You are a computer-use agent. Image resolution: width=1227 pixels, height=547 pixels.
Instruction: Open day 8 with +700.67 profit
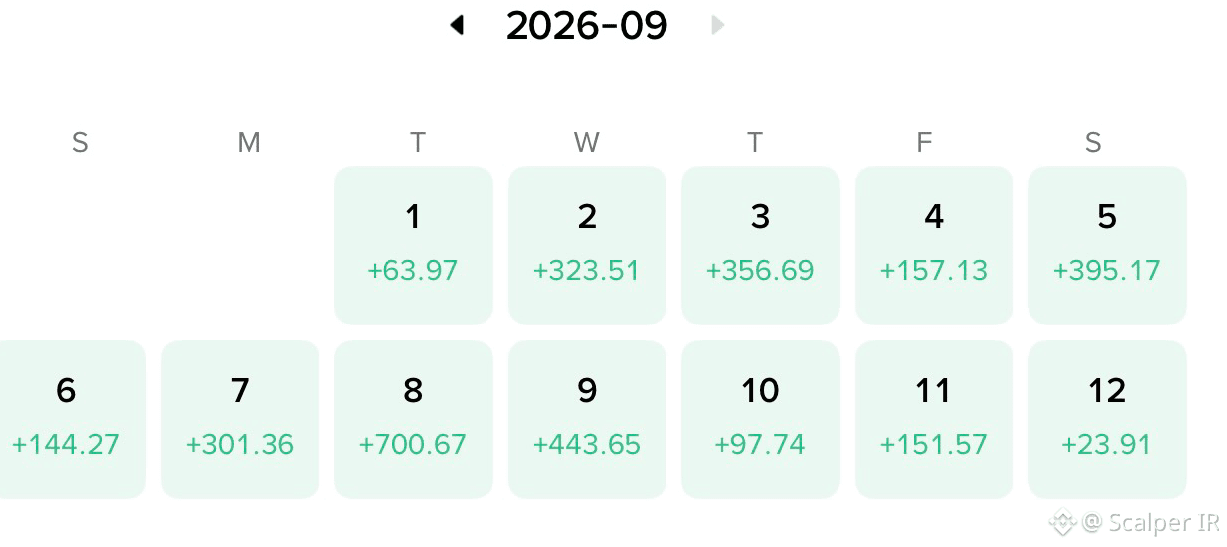pos(413,419)
